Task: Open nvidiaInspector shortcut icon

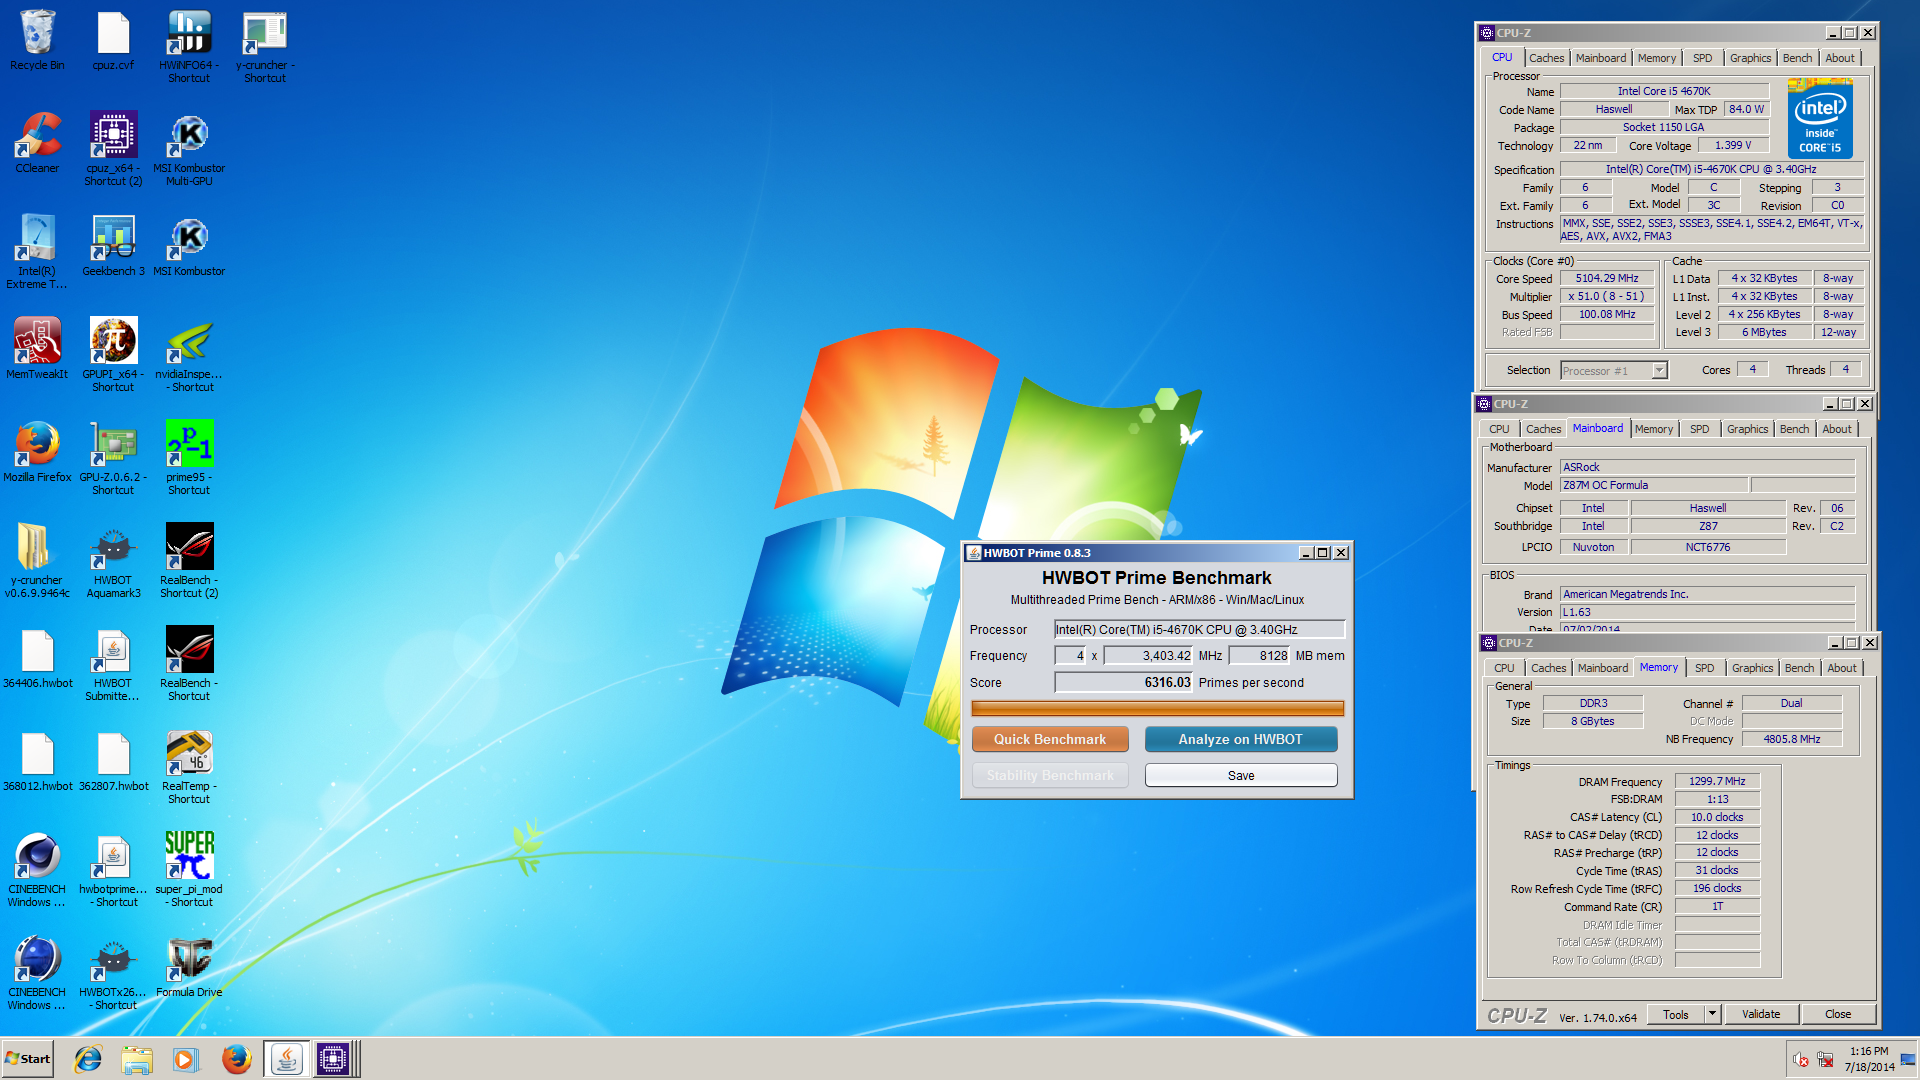Action: pos(189,355)
